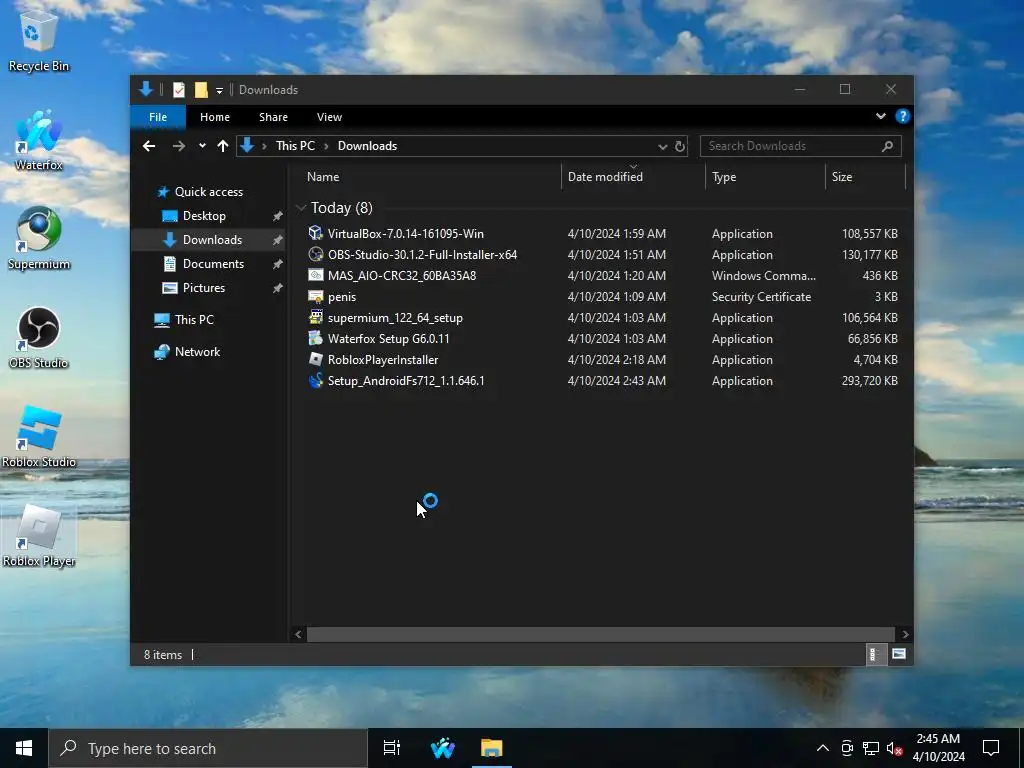Click the MAS_AIO command script icon
This screenshot has height=768, width=1024.
click(315, 275)
